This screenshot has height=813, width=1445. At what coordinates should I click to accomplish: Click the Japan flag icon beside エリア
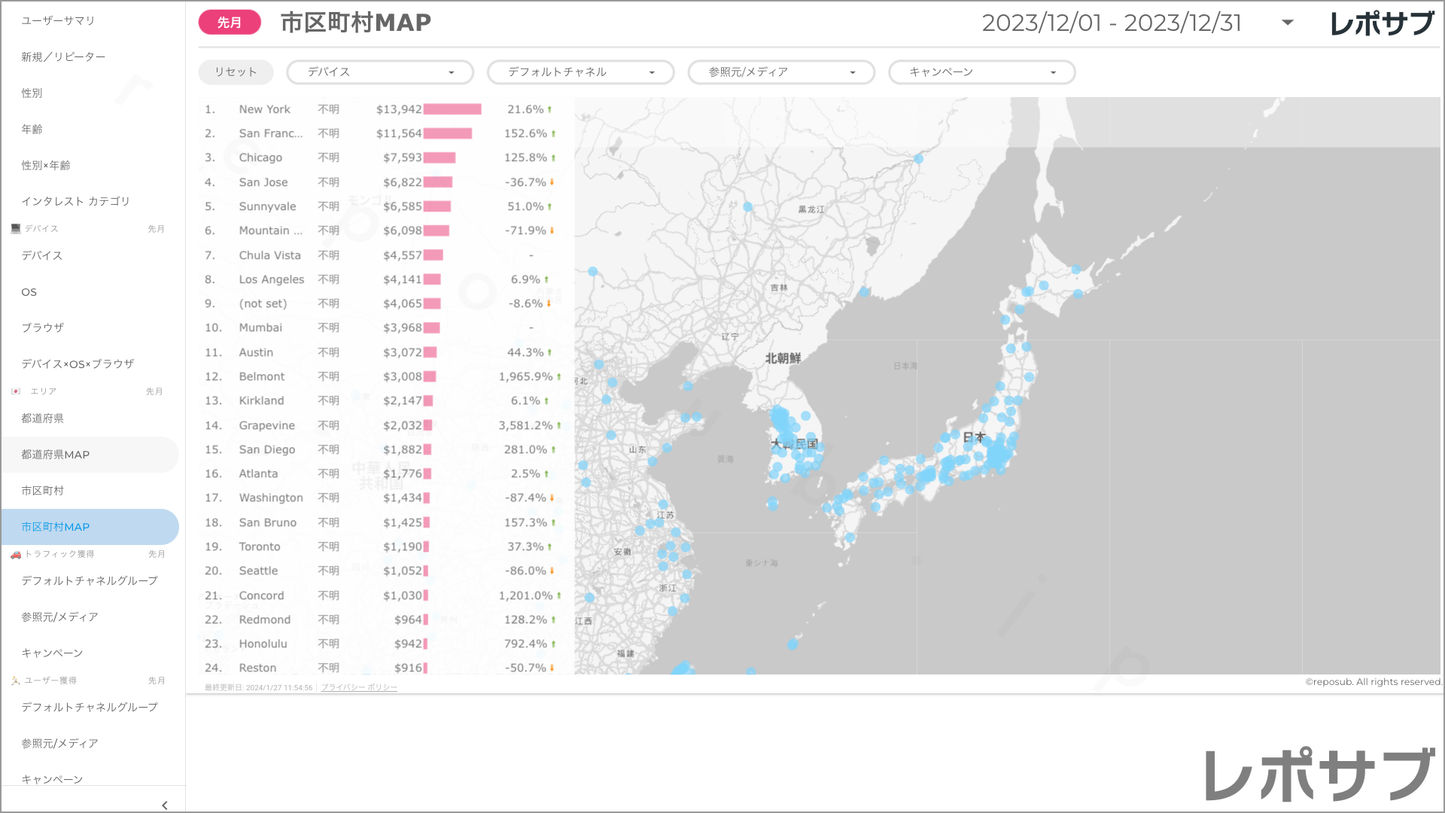[15, 391]
